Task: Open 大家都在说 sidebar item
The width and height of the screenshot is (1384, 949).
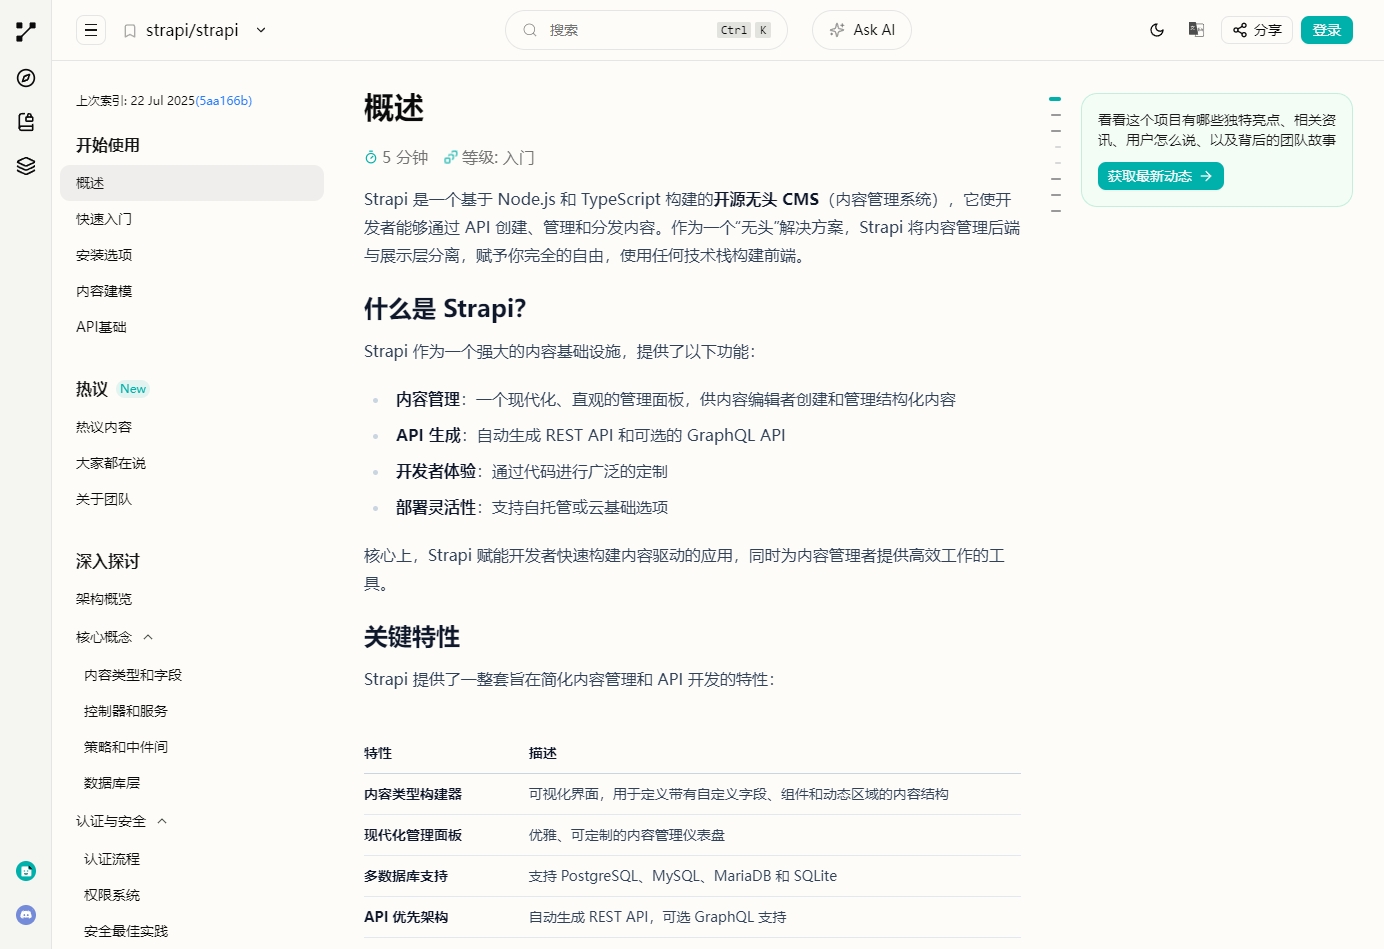Action: [x=111, y=463]
